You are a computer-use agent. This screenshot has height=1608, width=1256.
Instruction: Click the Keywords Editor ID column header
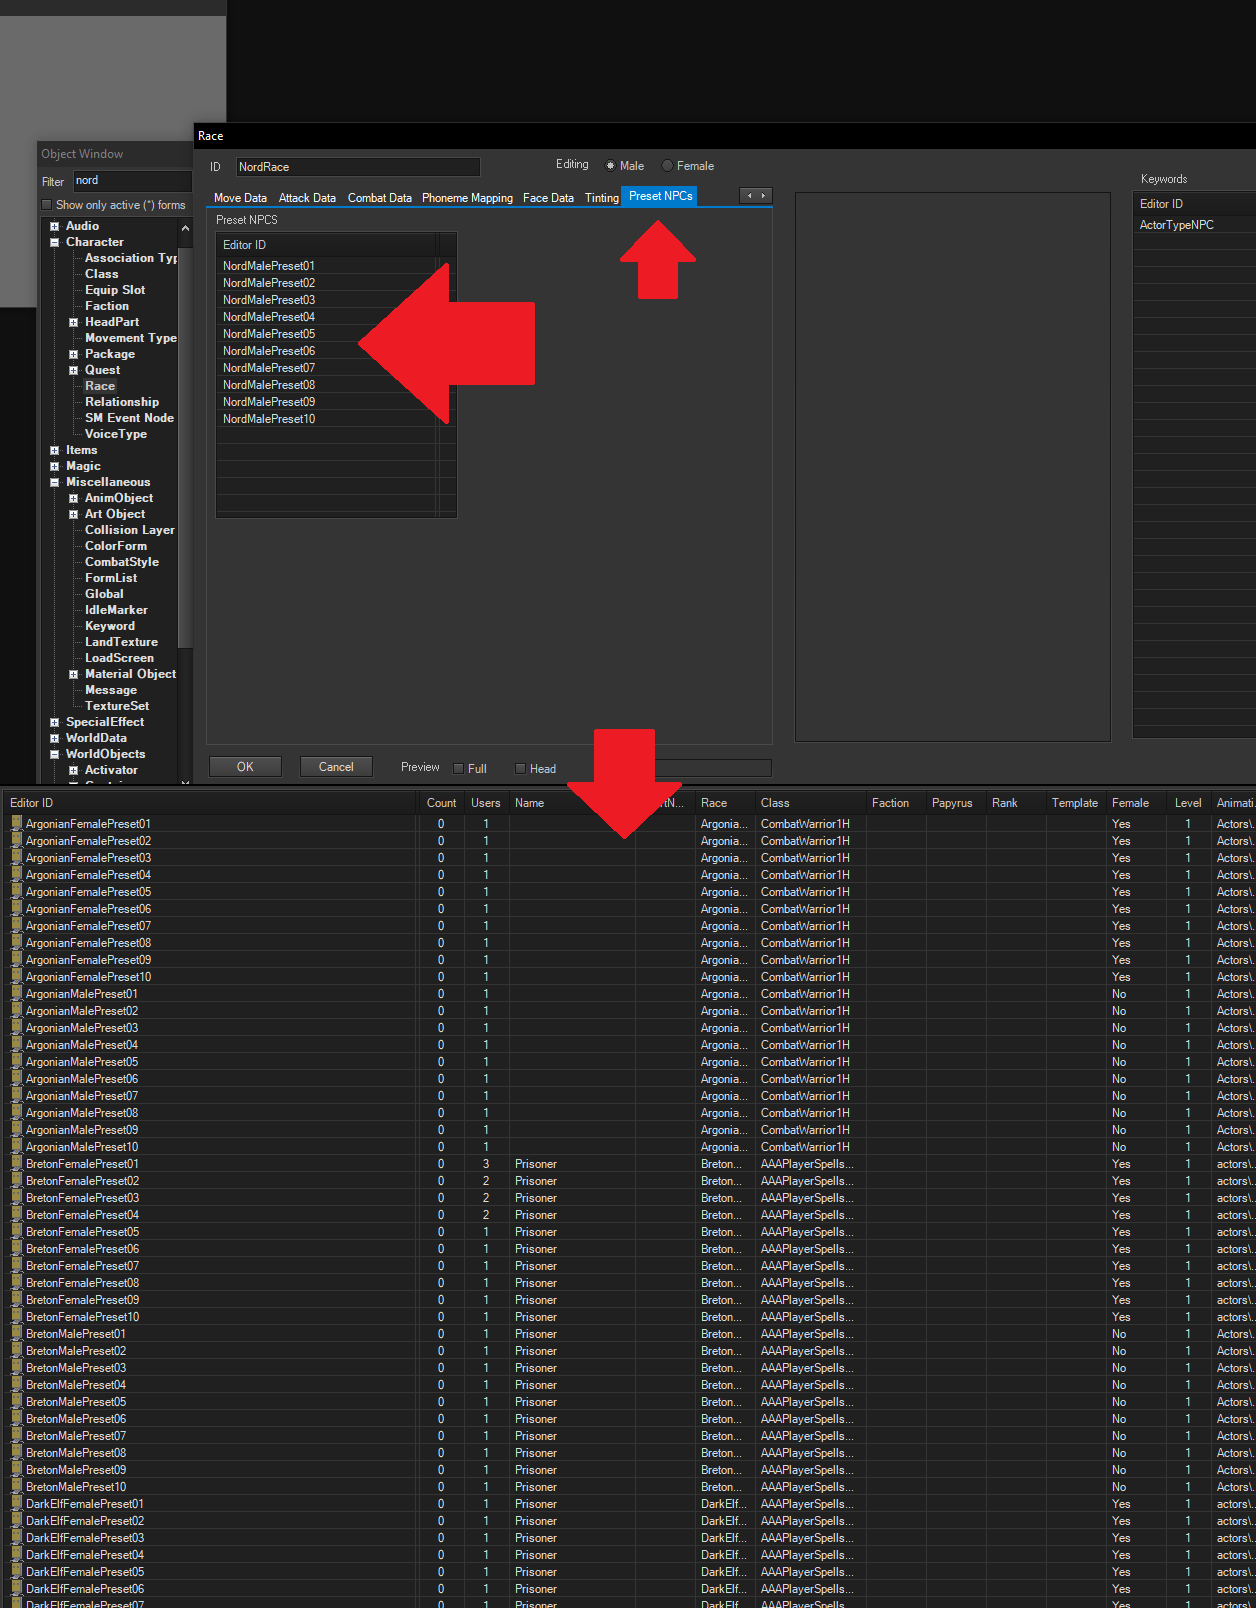click(1195, 204)
